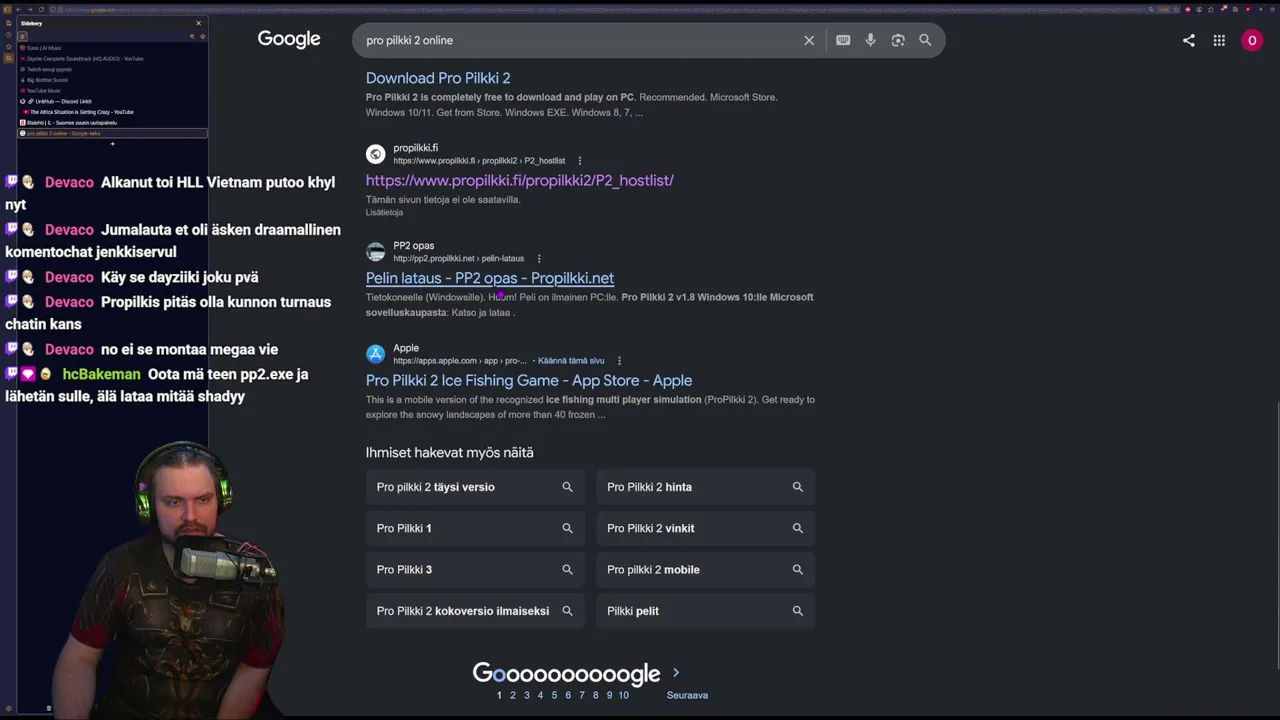Screen dimensions: 1280x720
Task: Open Pro Pilkki 2 App Store result
Action: click(x=529, y=380)
